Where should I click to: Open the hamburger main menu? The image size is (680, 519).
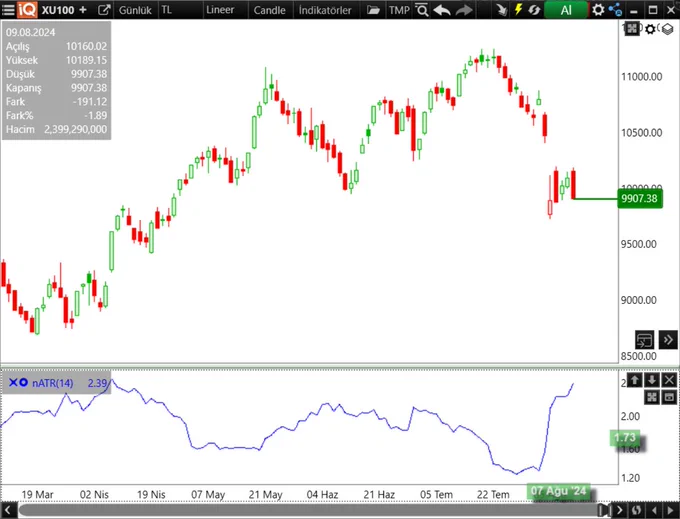pos(8,9)
